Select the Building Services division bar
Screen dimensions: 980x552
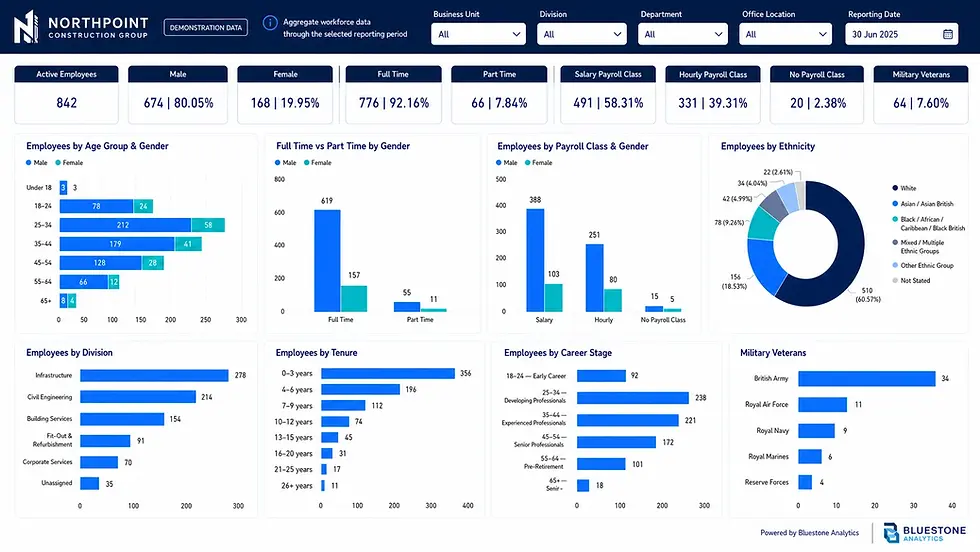tap(122, 419)
